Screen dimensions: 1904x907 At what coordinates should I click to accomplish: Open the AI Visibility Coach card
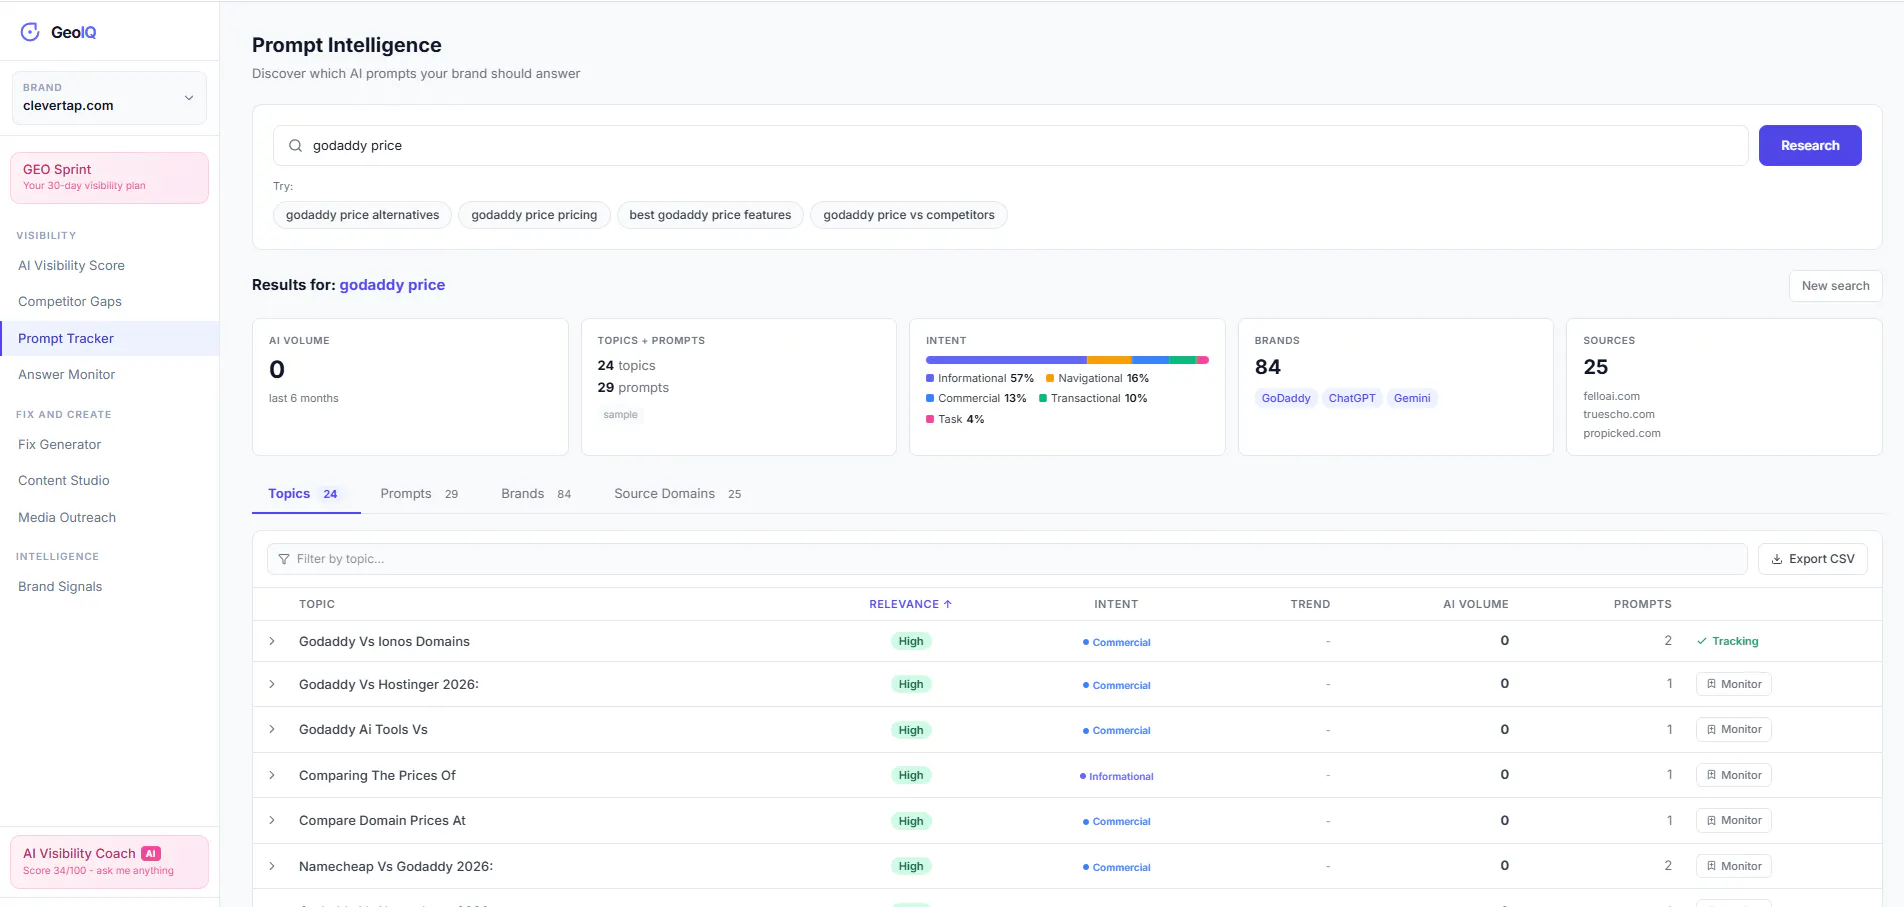[x=109, y=862]
